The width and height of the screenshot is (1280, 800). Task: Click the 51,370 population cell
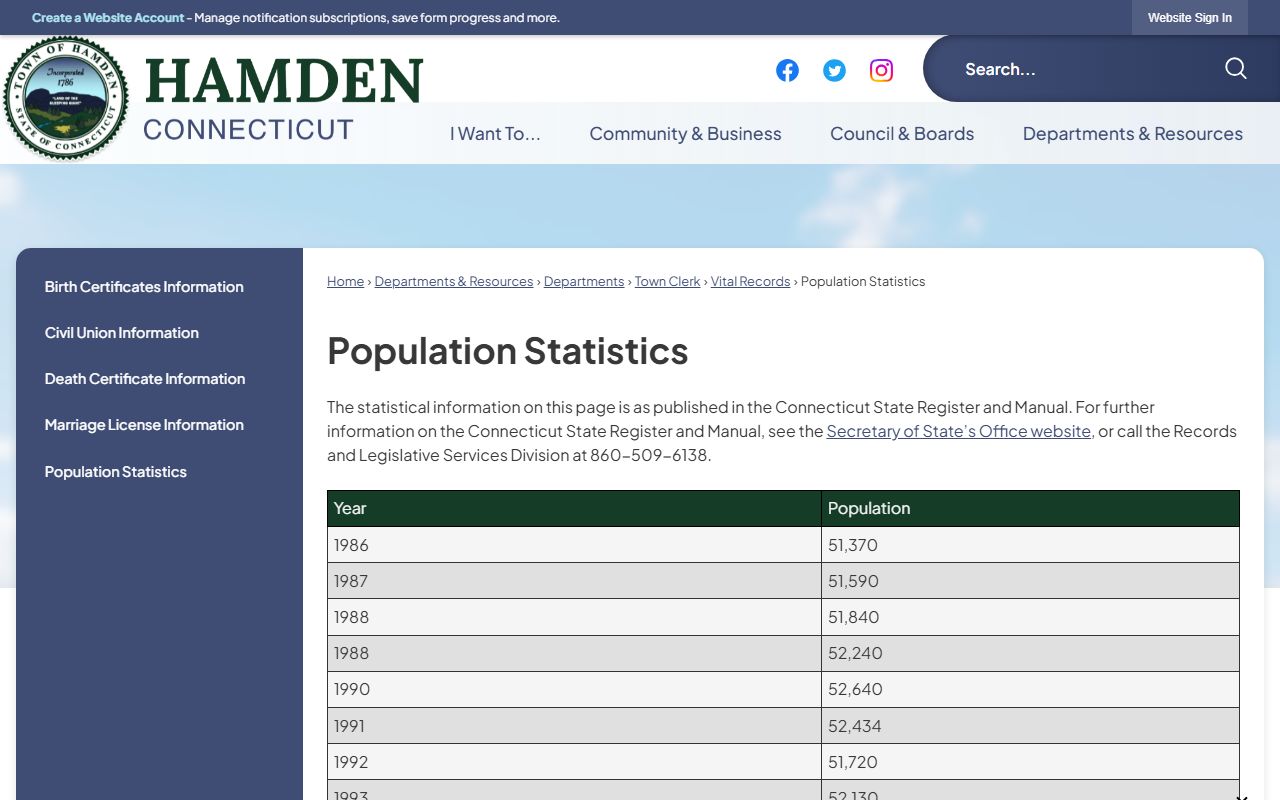1030,545
